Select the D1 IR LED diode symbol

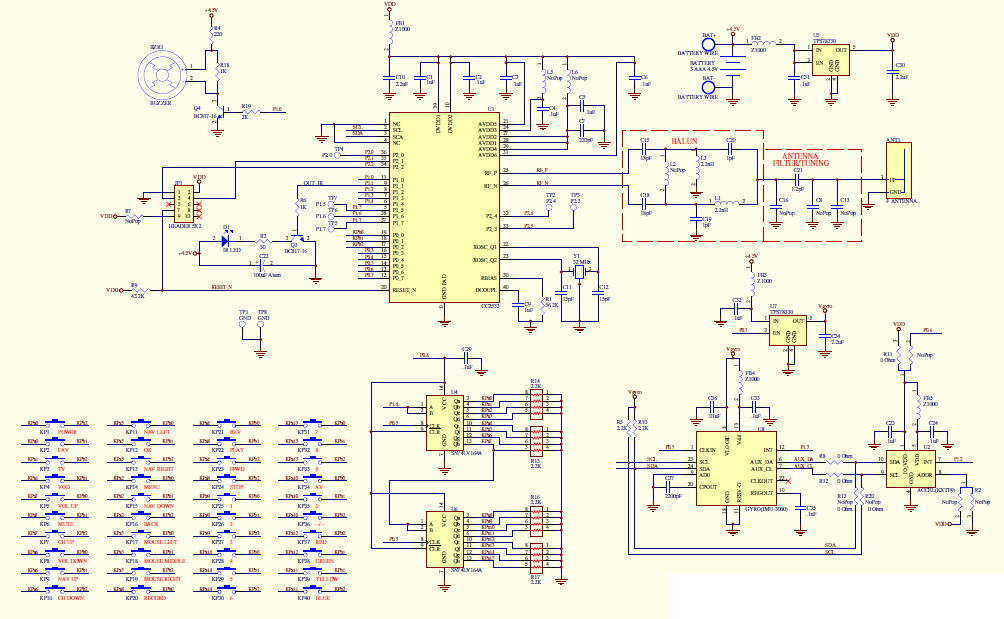[228, 239]
